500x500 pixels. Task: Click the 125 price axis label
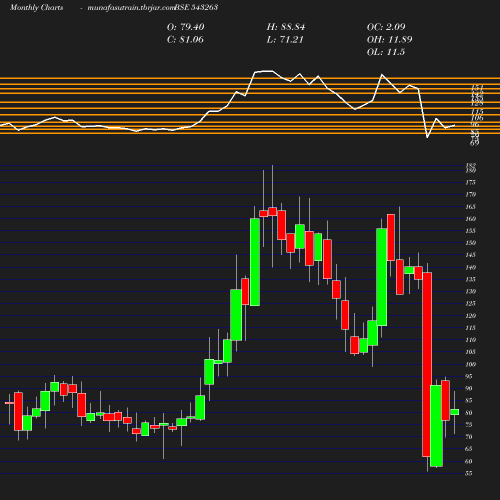(471, 303)
